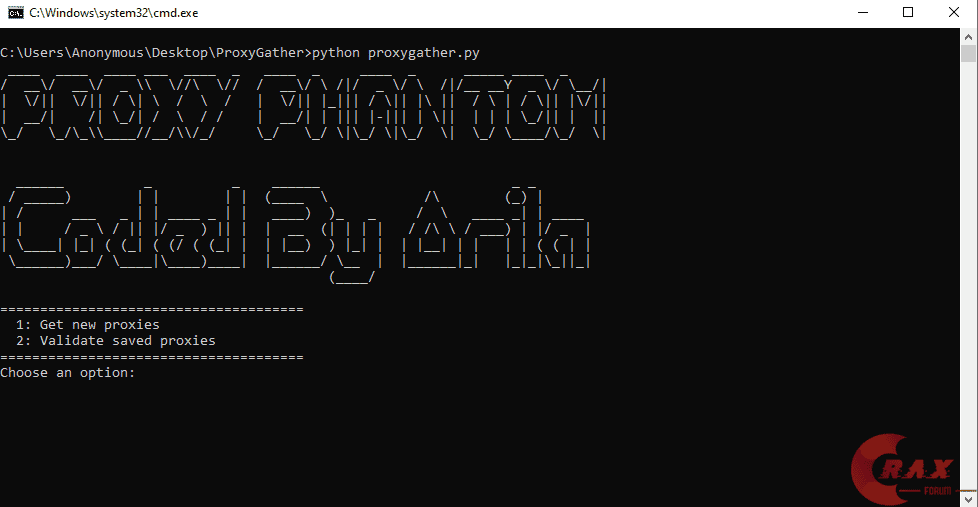Click the Crax Forum watermark logo

coord(902,469)
